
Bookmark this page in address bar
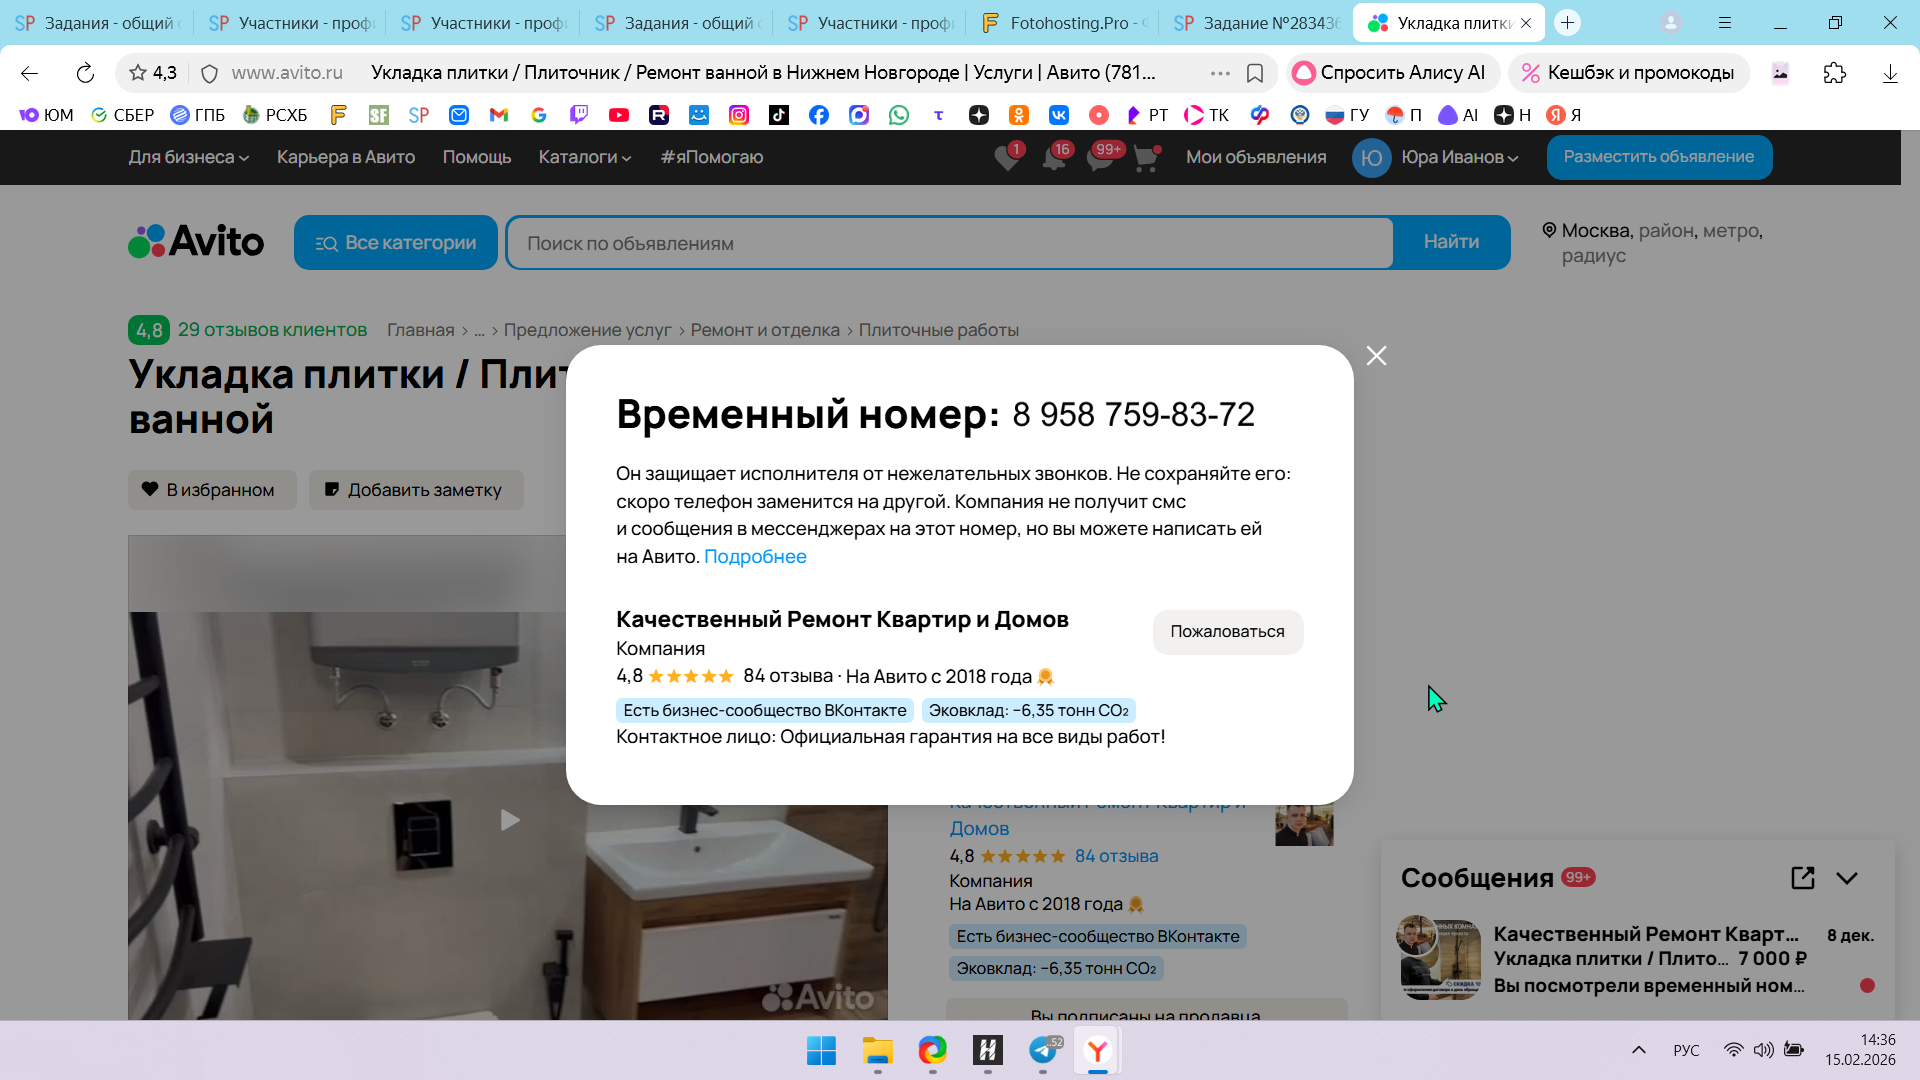1255,73
